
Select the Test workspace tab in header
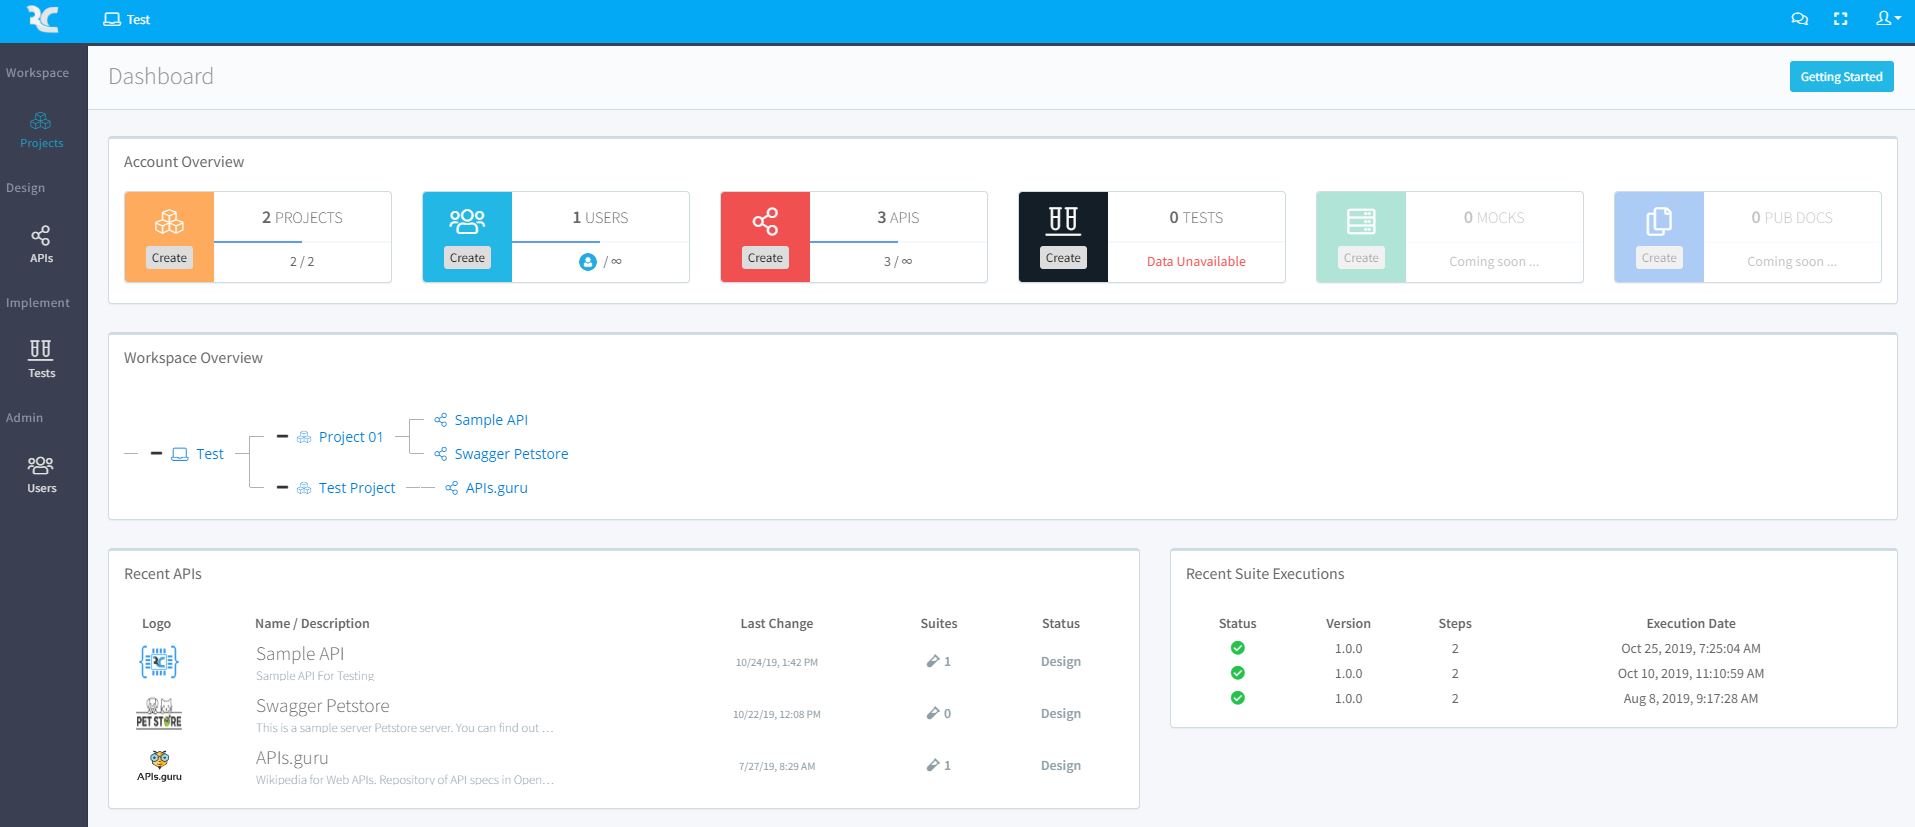tap(127, 19)
